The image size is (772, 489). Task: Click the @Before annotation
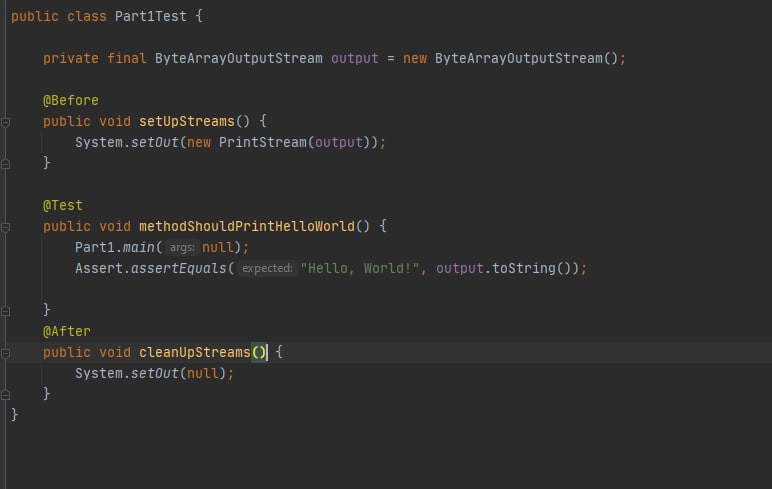(70, 100)
